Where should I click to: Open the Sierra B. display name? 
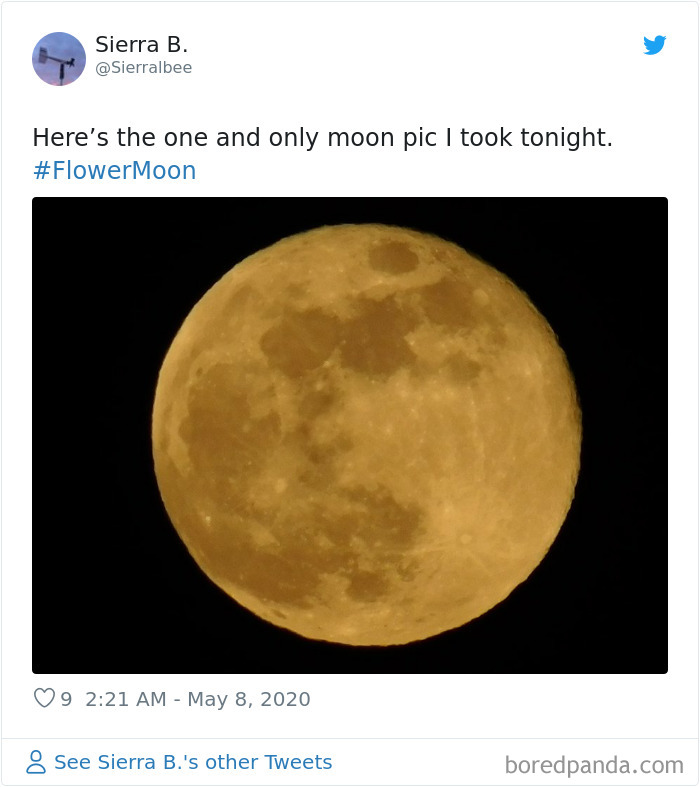coord(142,45)
